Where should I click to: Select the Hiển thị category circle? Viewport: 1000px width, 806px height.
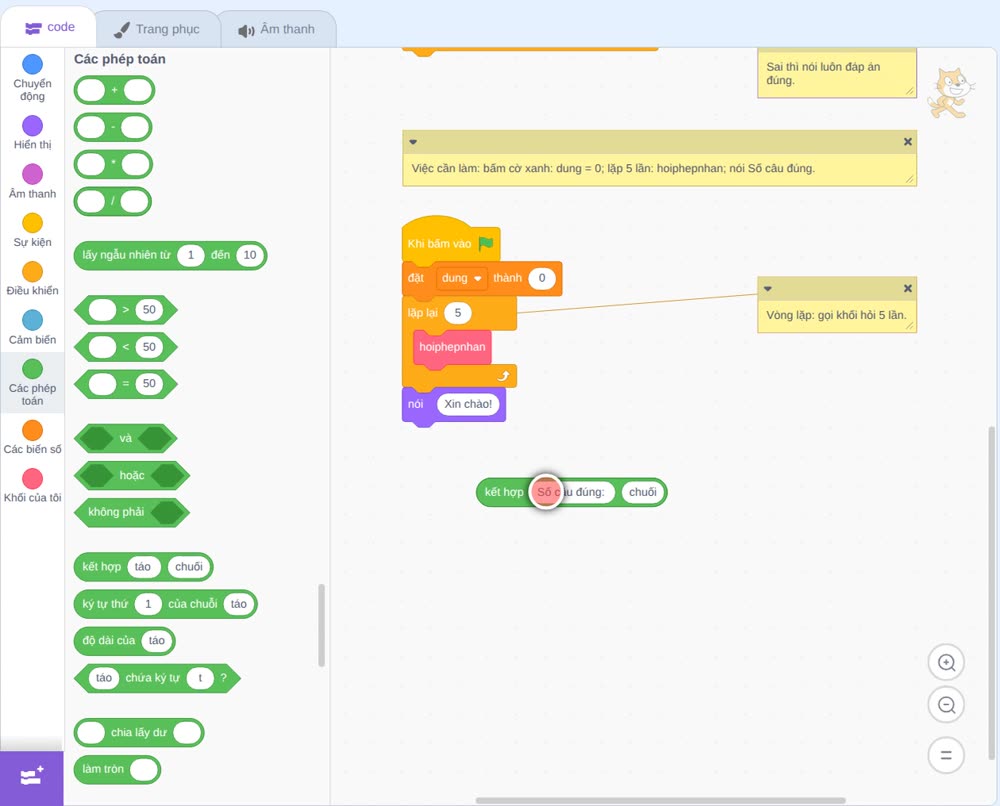point(33,126)
